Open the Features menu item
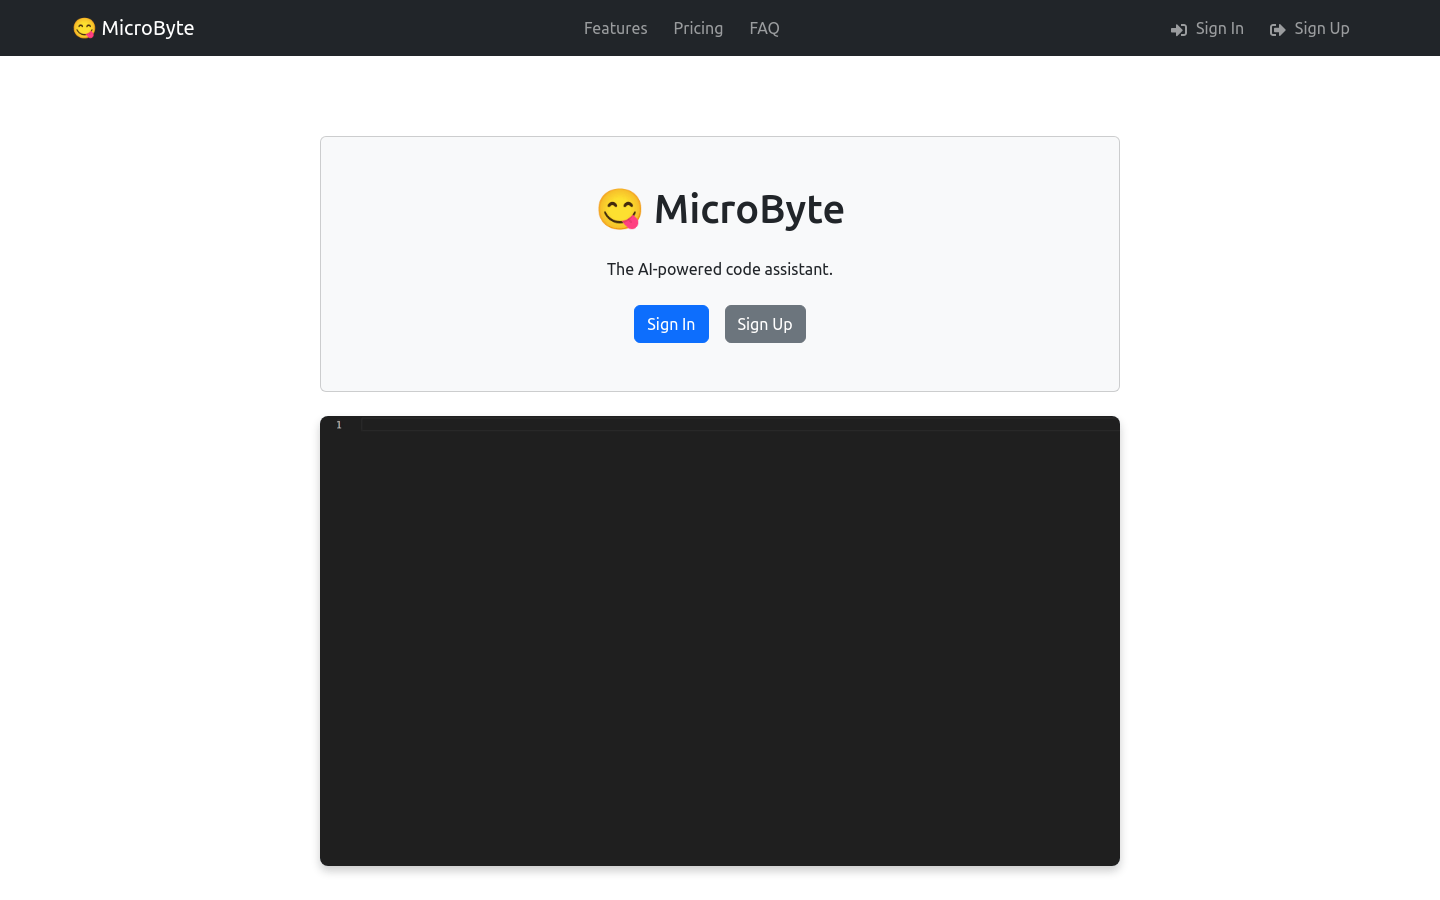Viewport: 1440px width, 900px height. click(615, 28)
